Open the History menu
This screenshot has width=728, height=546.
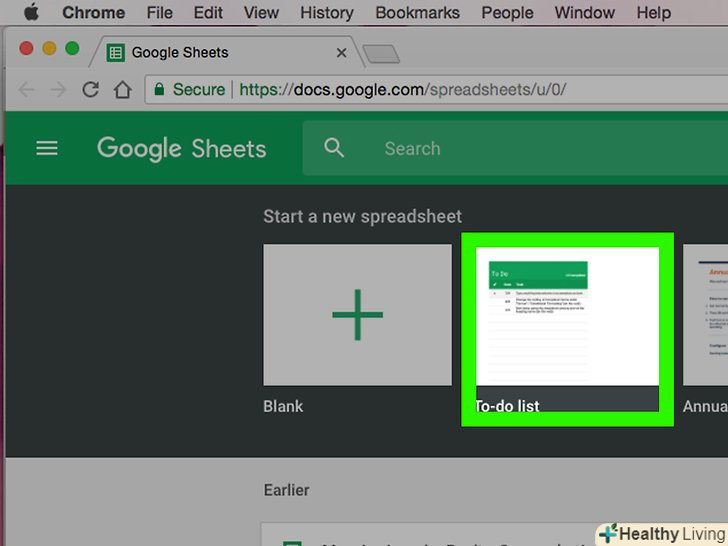click(326, 13)
